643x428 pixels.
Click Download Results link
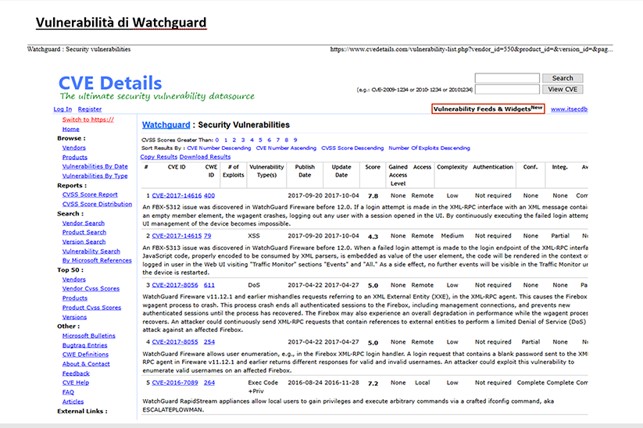(205, 157)
